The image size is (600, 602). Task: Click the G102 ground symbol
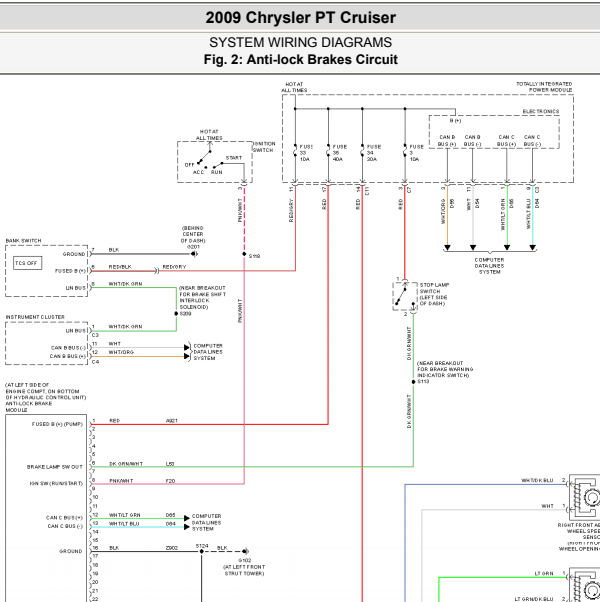[x=245, y=551]
